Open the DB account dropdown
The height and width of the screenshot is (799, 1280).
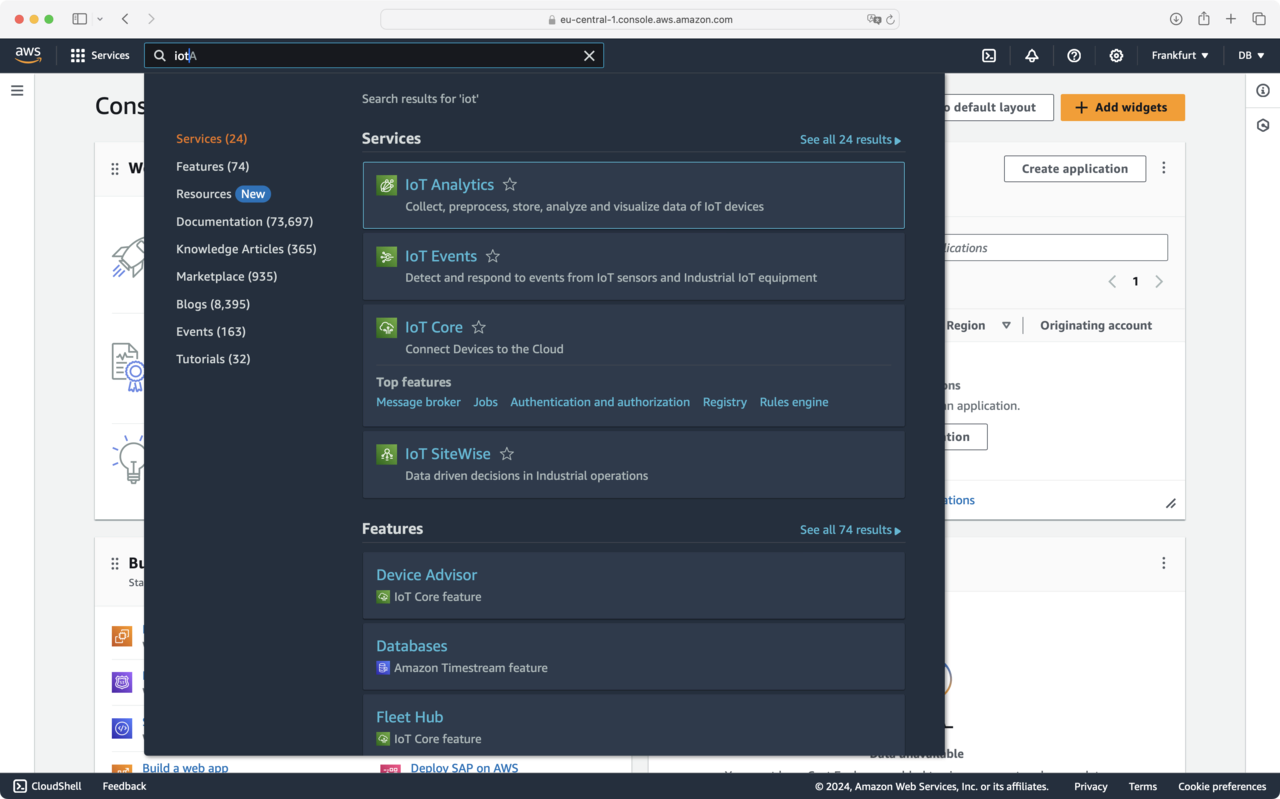pyautogui.click(x=1251, y=56)
